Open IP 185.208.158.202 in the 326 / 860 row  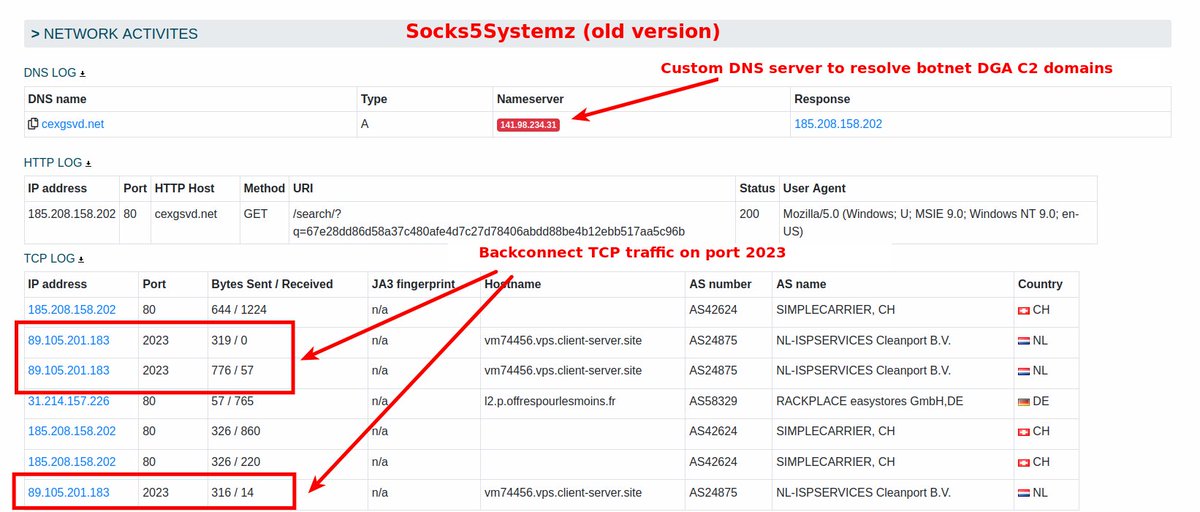pos(72,431)
